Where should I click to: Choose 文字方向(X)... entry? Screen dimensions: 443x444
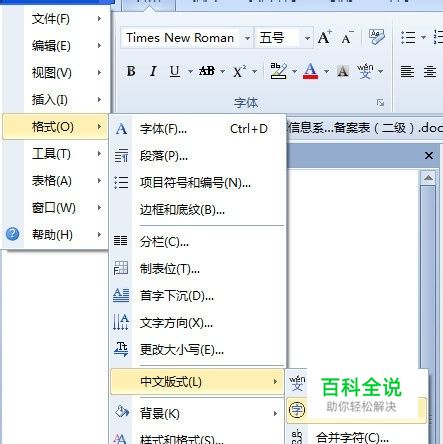click(198, 323)
